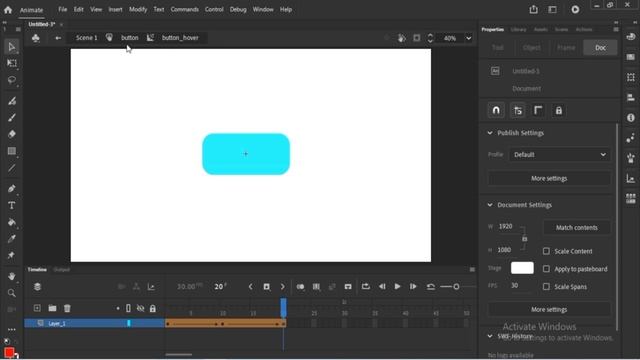The width and height of the screenshot is (640, 360).
Task: Click the New Layer icon
Action: pyautogui.click(x=37, y=308)
